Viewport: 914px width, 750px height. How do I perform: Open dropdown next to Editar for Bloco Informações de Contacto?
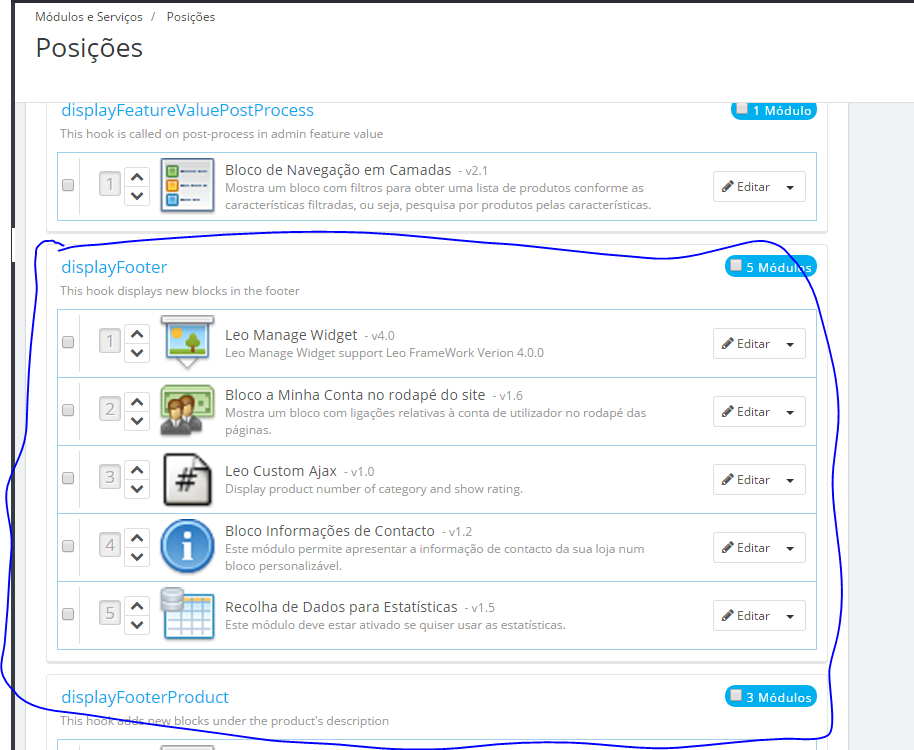click(x=790, y=548)
